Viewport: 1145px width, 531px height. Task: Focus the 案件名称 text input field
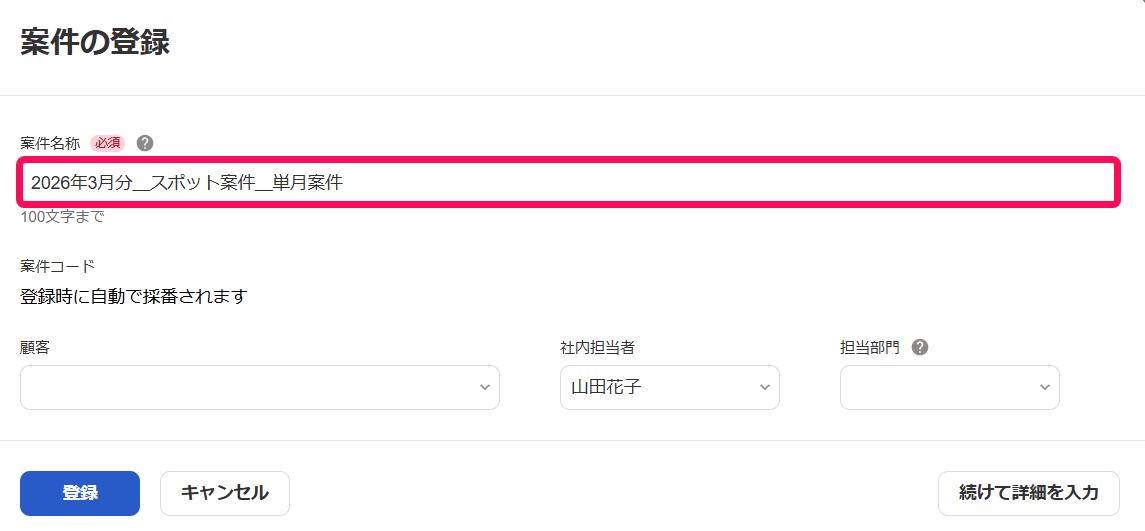coord(568,183)
